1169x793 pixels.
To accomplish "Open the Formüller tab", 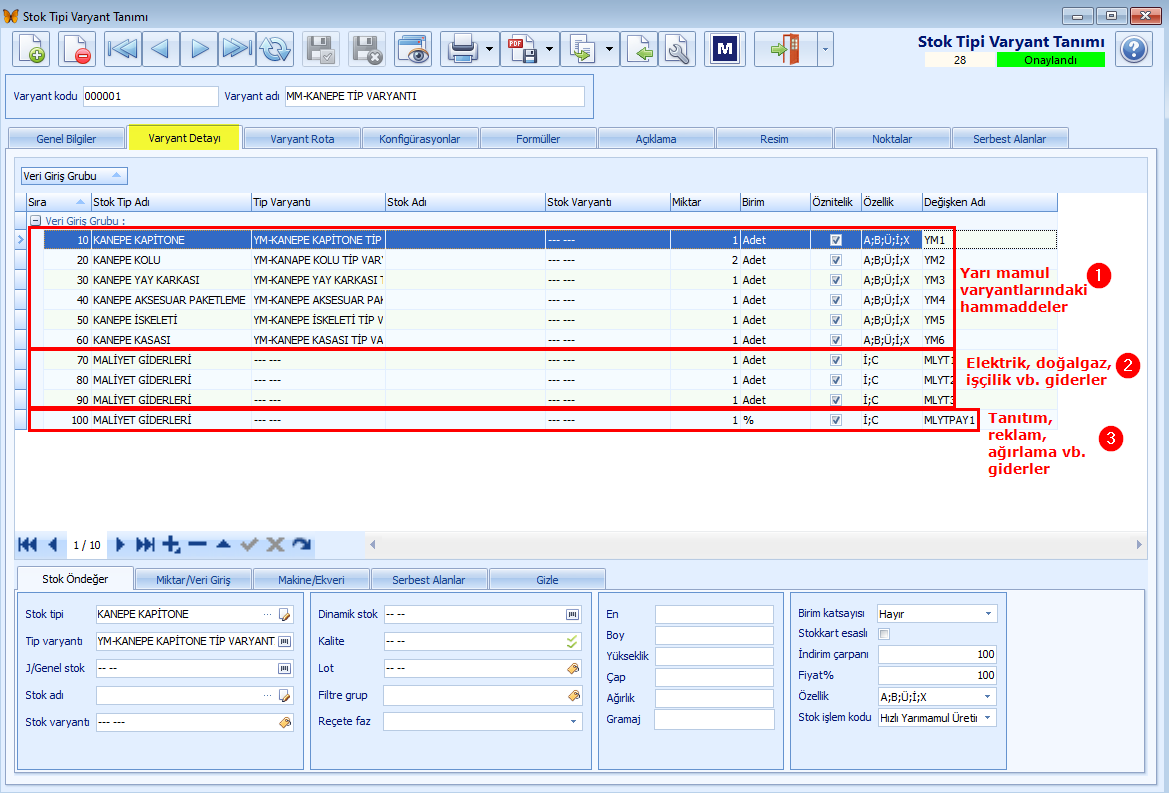I will (x=538, y=139).
